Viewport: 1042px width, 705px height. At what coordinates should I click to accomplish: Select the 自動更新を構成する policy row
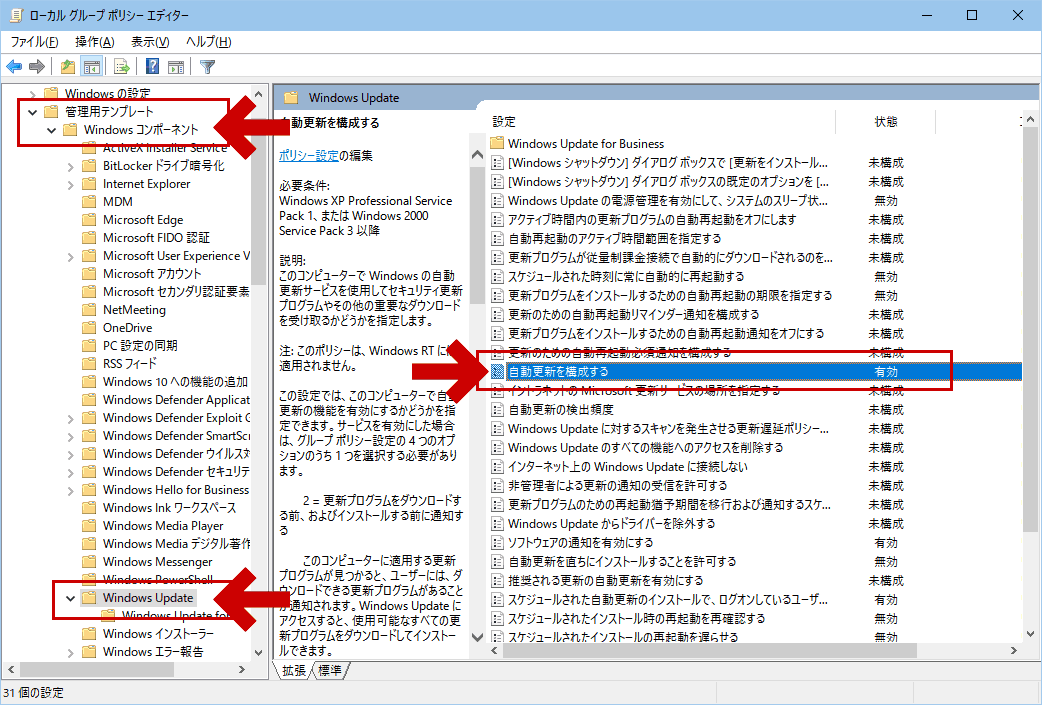click(x=755, y=371)
